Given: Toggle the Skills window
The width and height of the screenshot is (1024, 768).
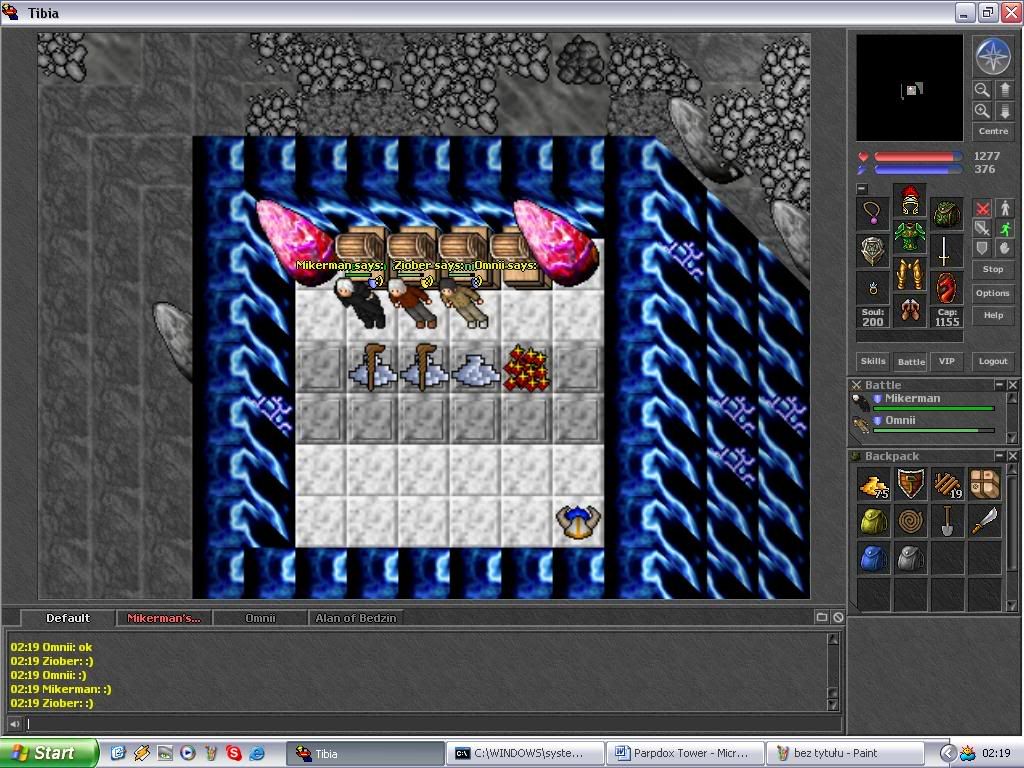Looking at the screenshot, I should click(873, 361).
